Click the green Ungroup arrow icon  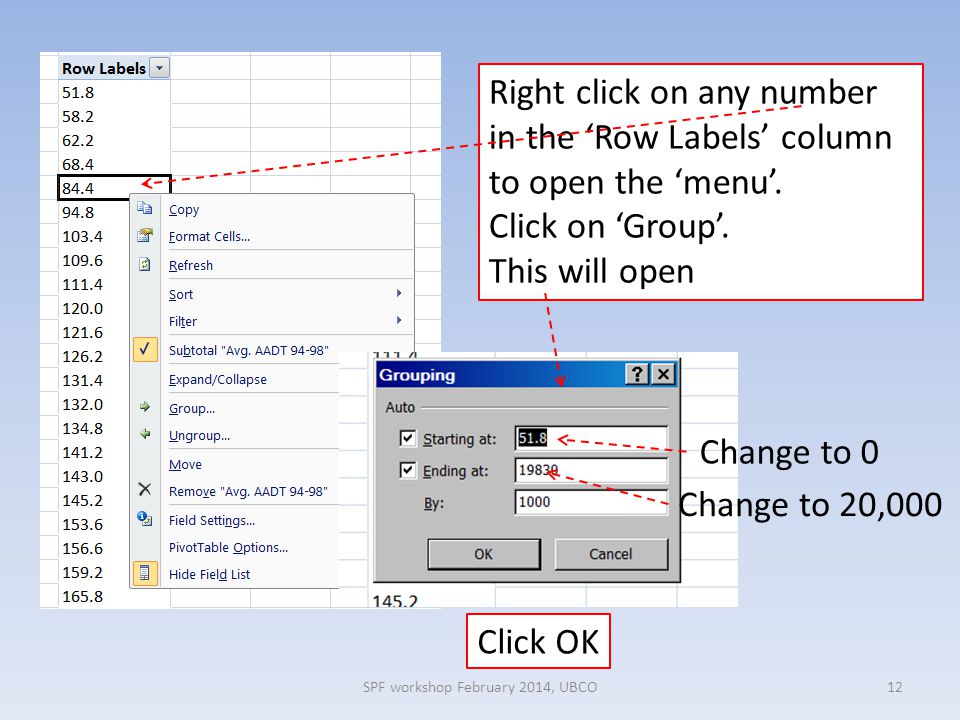144,434
